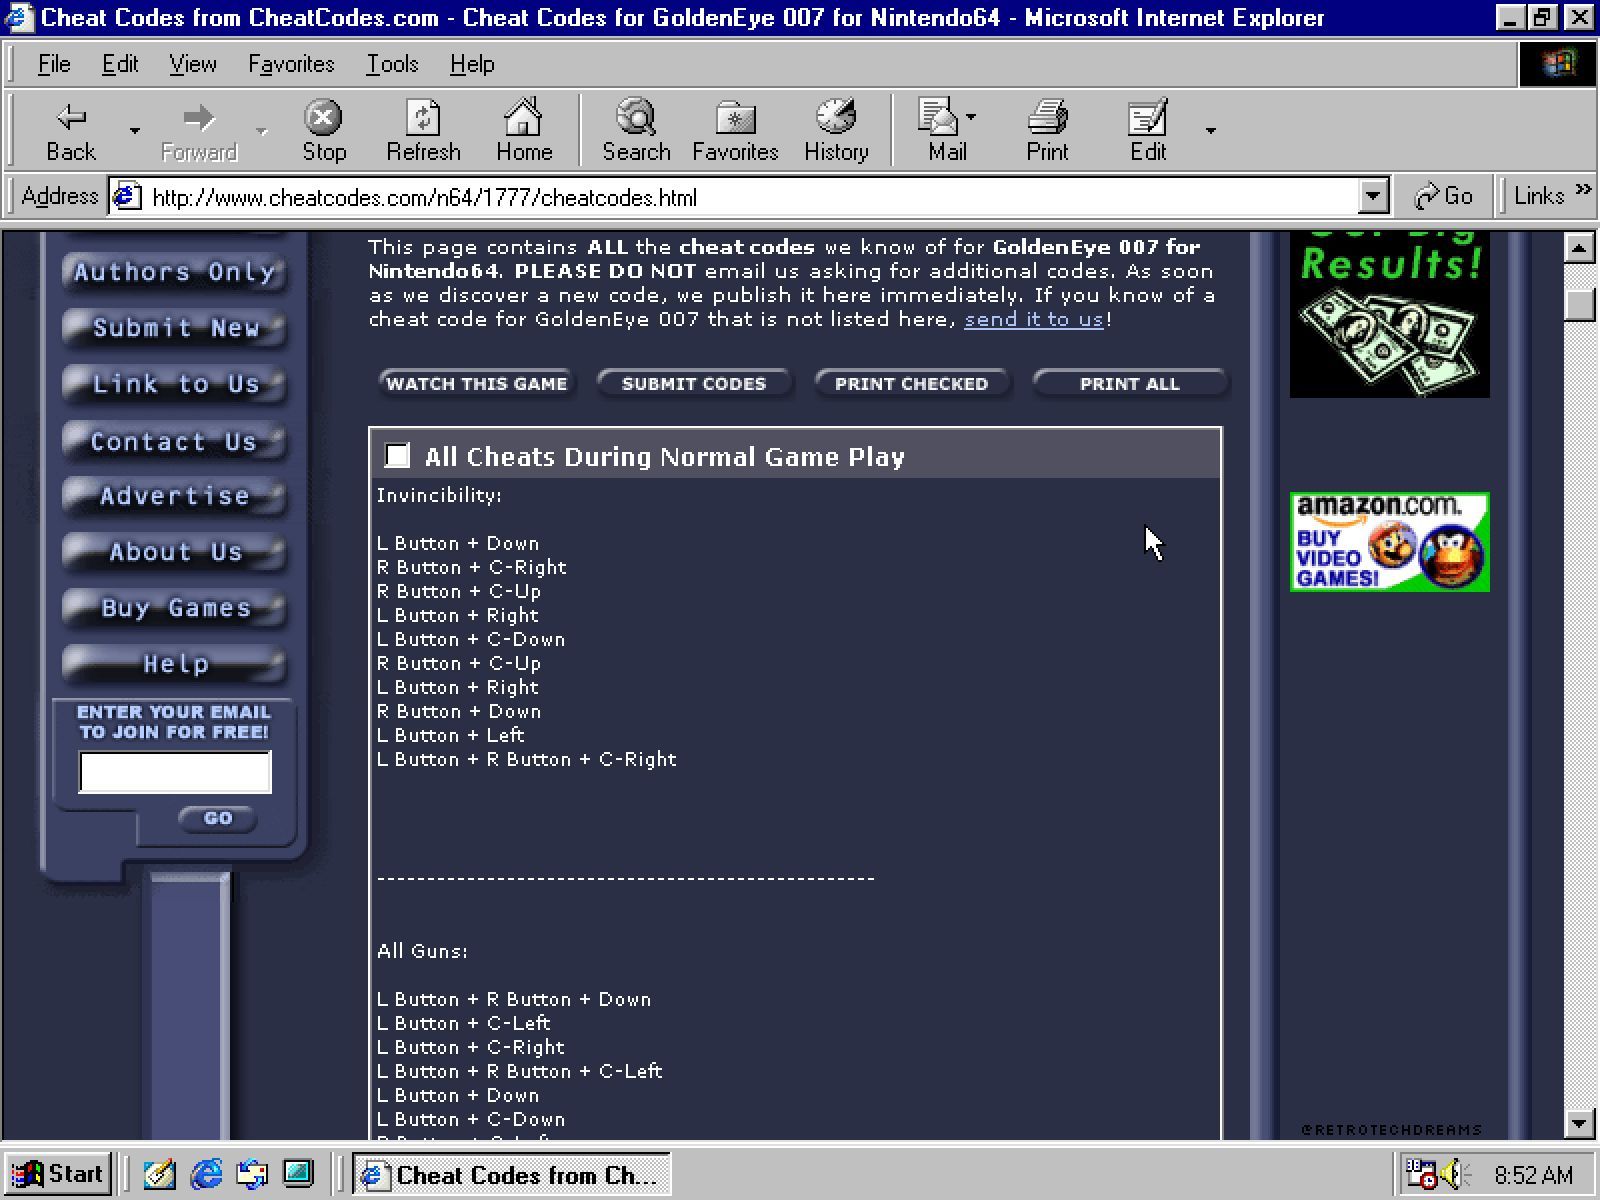
Task: Open the amazon.com Buy Video Games banner
Action: tap(1390, 542)
